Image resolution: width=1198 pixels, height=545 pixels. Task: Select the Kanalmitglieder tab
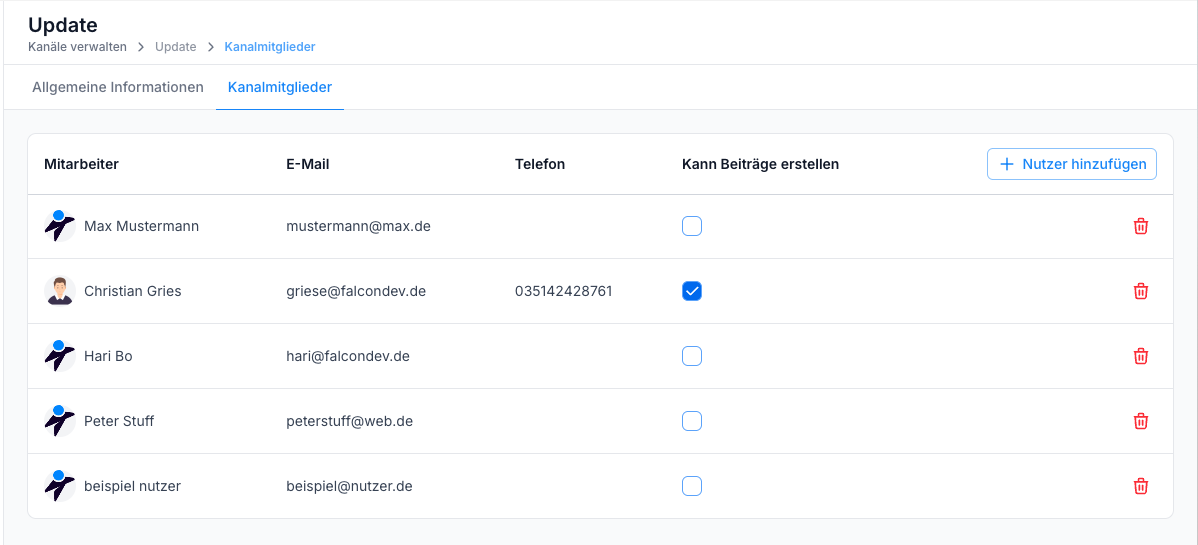tap(280, 87)
